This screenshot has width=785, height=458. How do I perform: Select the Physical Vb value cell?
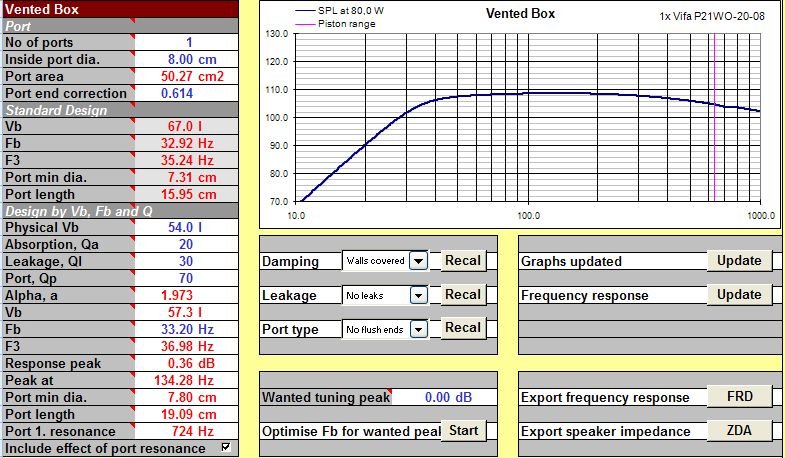click(x=188, y=228)
